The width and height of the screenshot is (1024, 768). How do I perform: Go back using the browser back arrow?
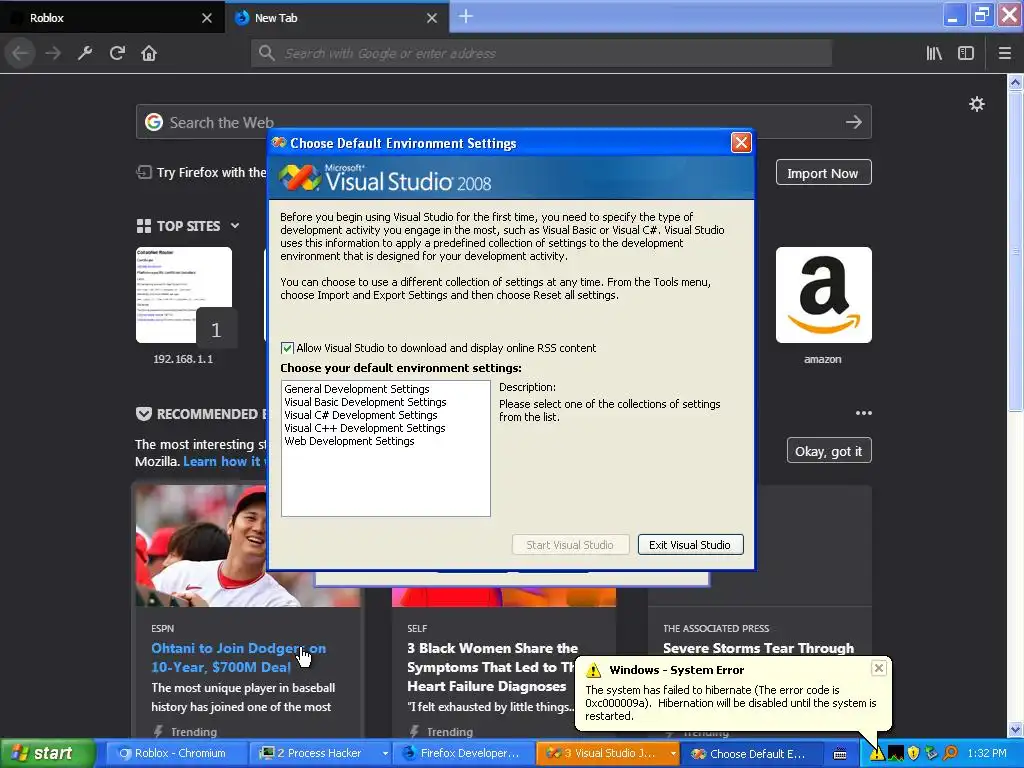[x=20, y=53]
